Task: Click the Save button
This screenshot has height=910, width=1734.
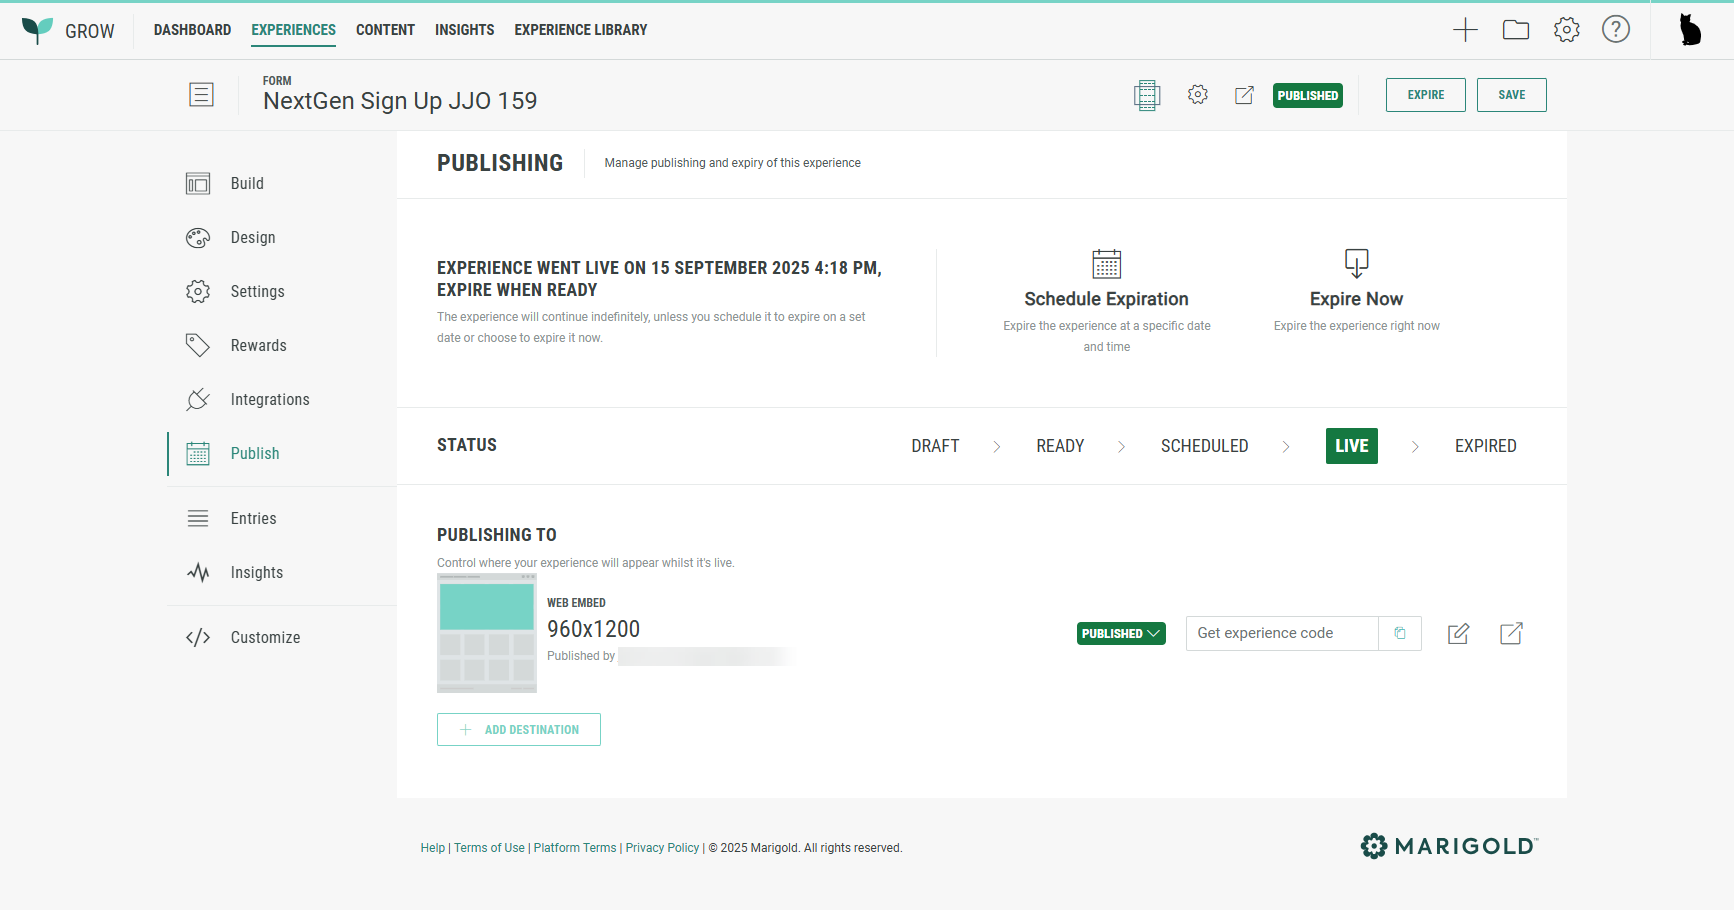Action: click(x=1511, y=95)
